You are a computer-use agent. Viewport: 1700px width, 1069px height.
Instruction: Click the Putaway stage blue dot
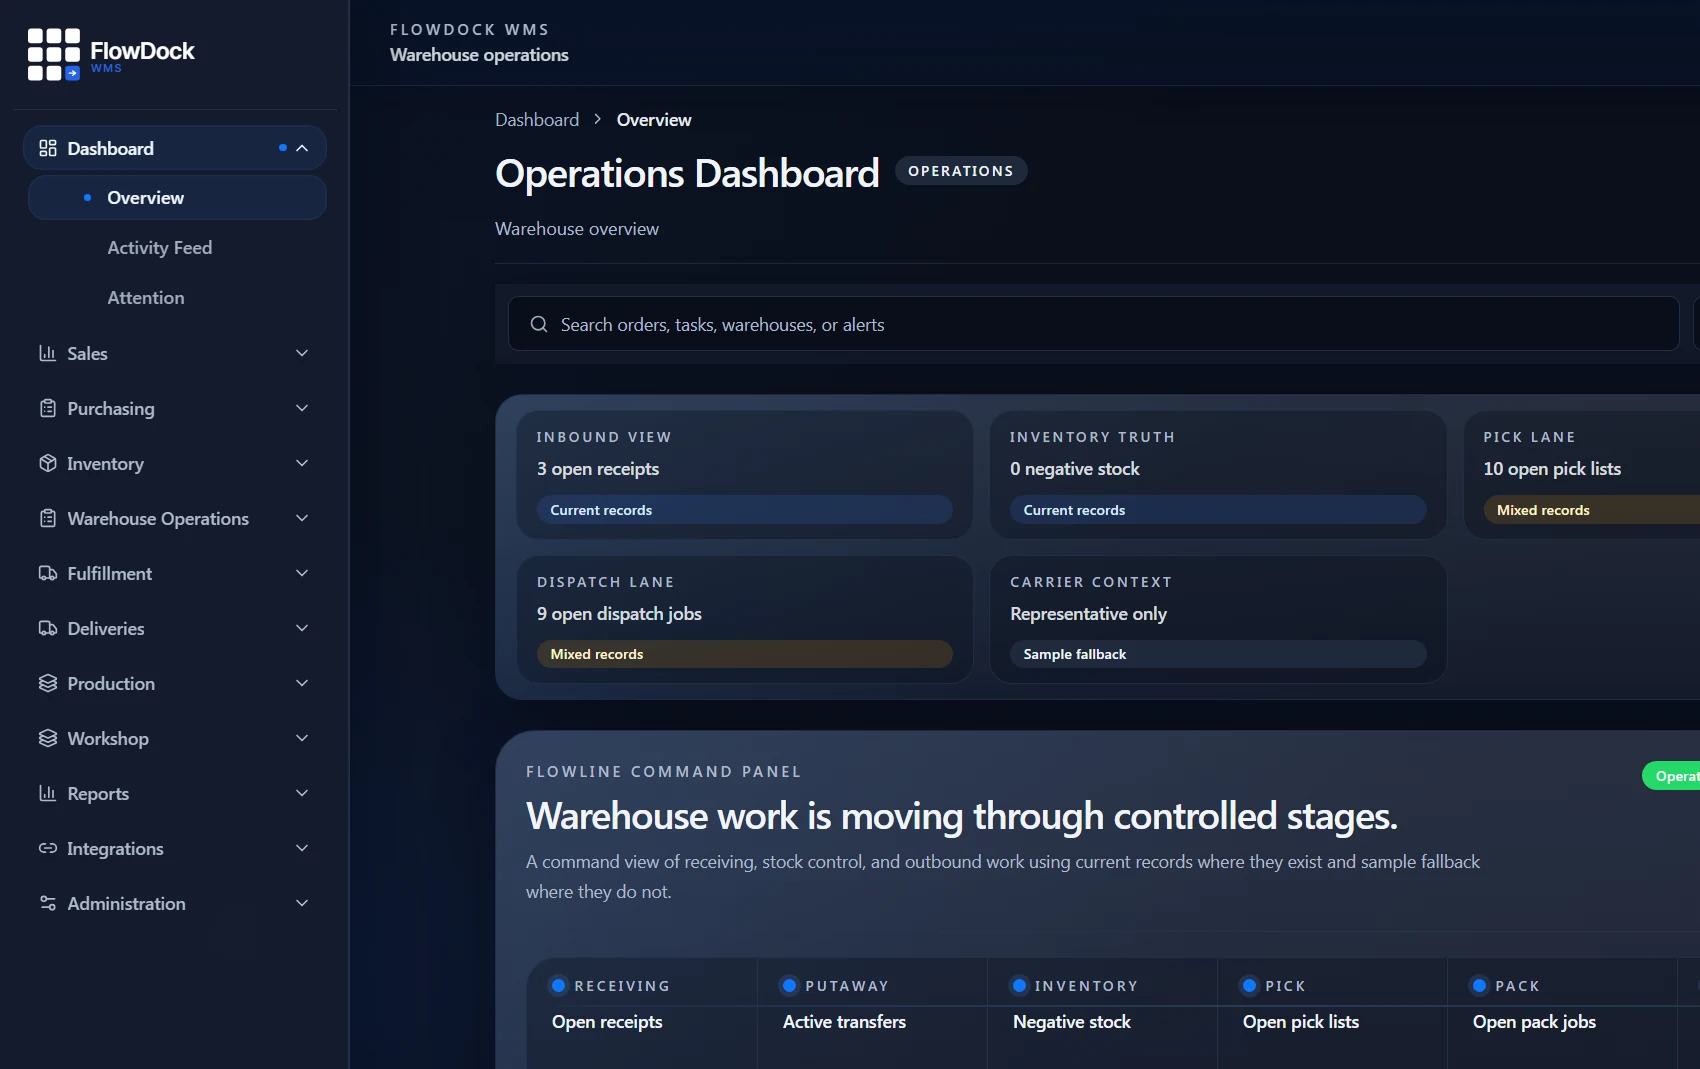click(789, 985)
